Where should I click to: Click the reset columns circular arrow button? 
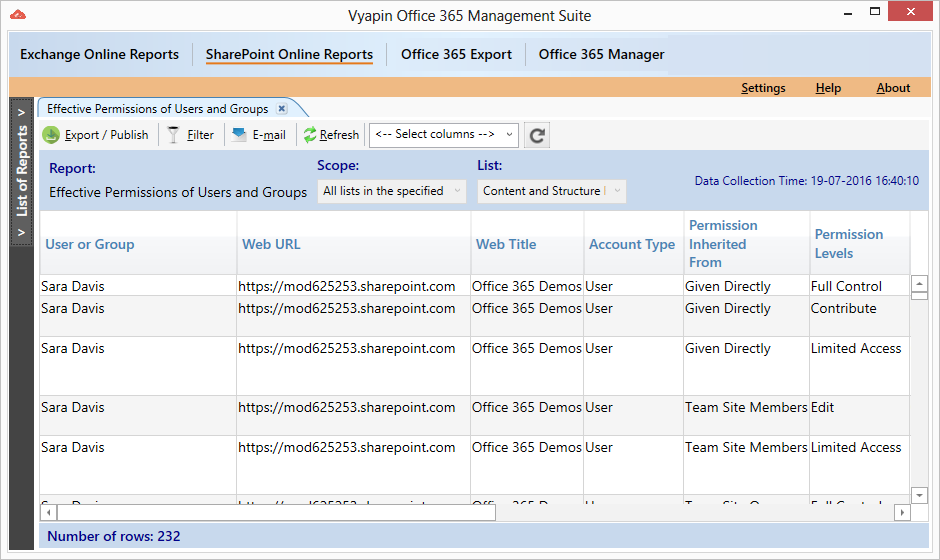[x=537, y=135]
